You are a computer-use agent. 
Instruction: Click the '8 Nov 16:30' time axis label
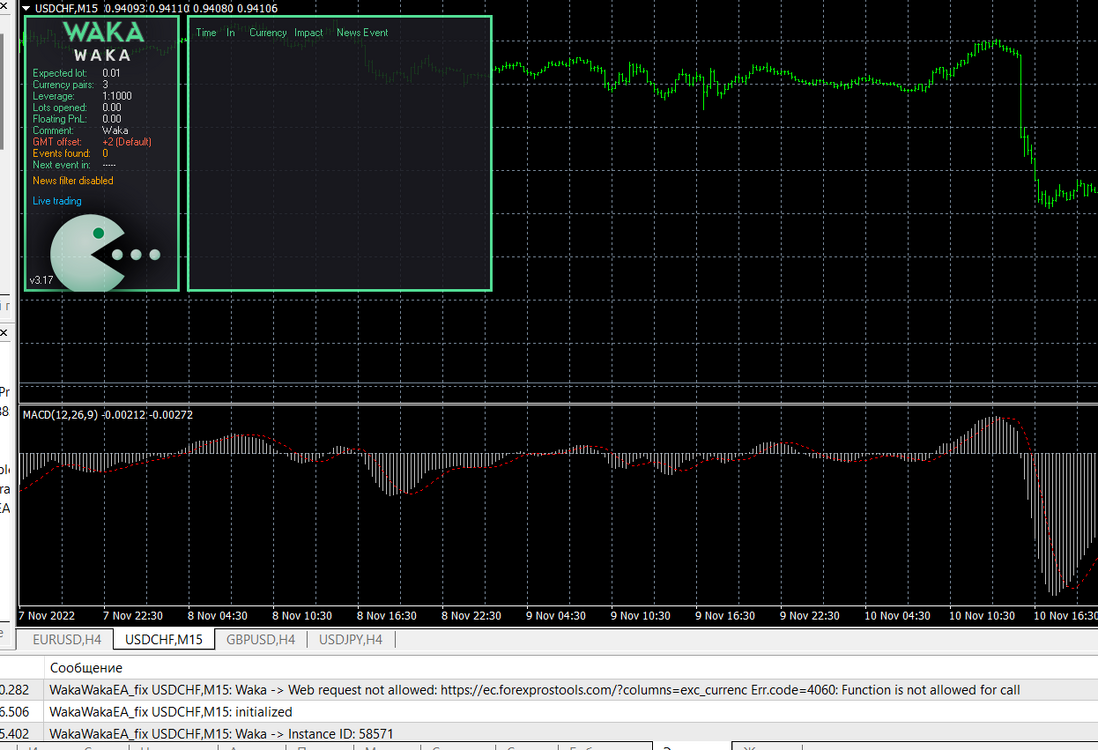(387, 616)
